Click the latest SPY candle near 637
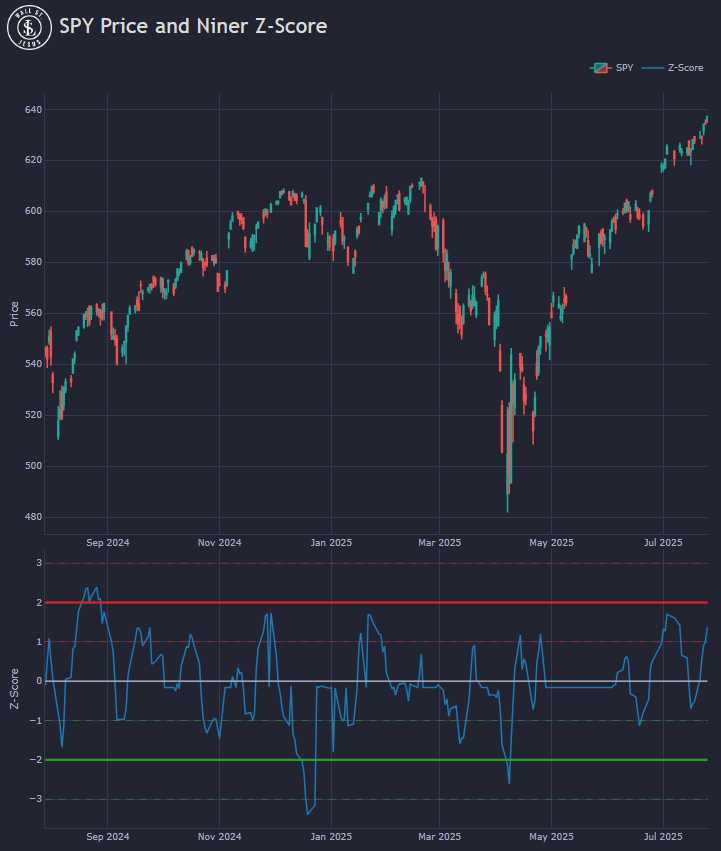Screen dimensions: 721x851 [x=707, y=119]
